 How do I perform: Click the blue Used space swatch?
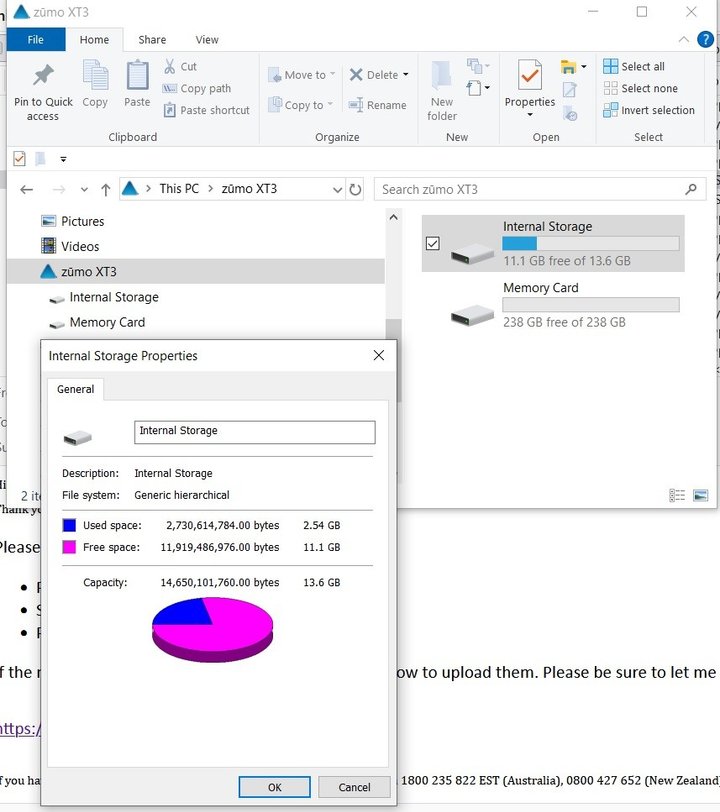[x=69, y=525]
